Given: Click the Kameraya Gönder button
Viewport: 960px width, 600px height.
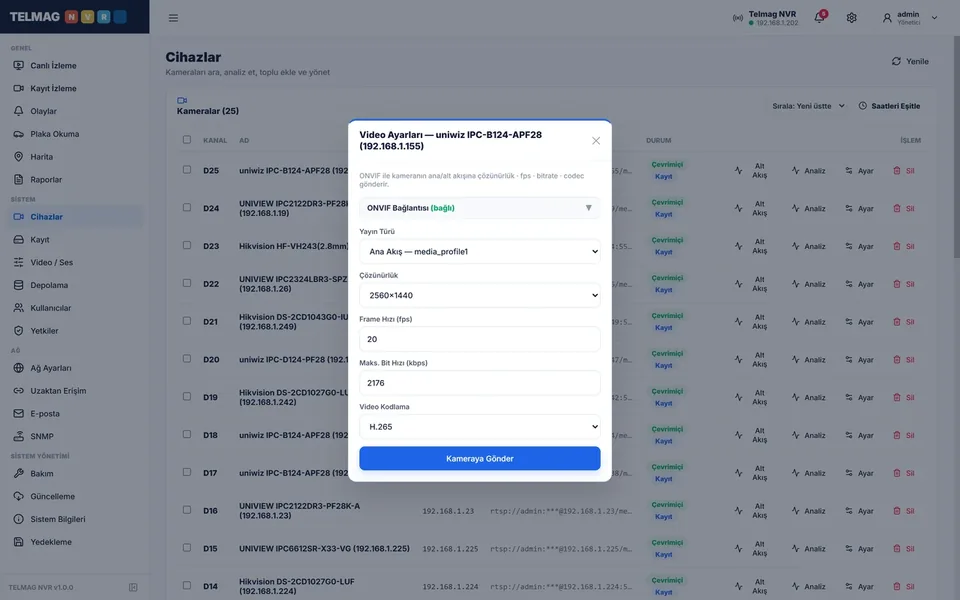Looking at the screenshot, I should 479,459.
